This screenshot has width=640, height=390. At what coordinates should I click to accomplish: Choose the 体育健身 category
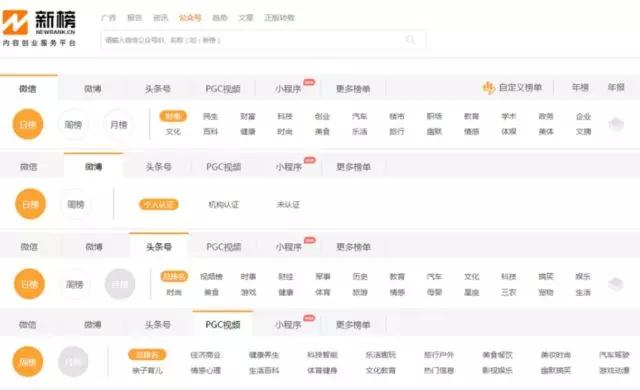click(322, 370)
